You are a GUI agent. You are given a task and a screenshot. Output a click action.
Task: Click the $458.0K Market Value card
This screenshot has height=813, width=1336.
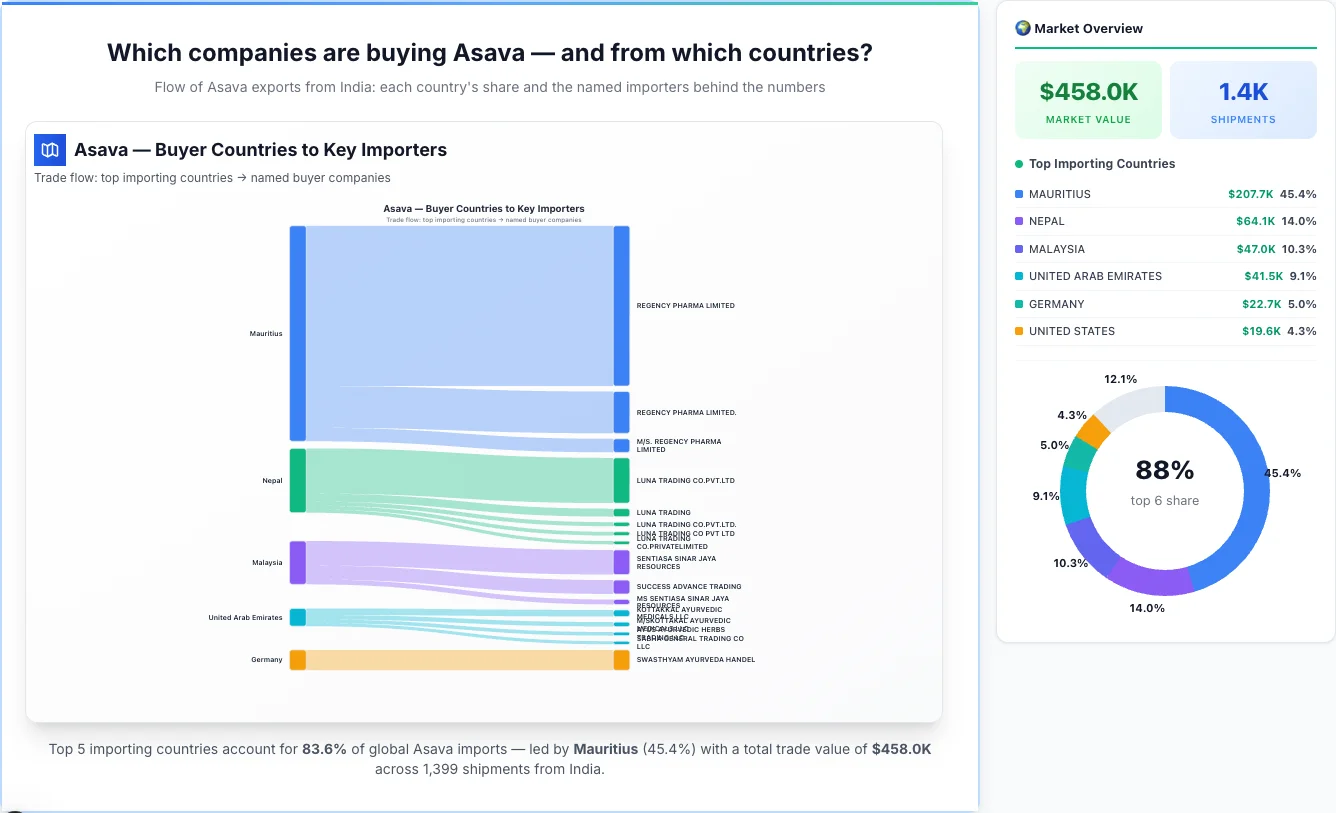1088,99
